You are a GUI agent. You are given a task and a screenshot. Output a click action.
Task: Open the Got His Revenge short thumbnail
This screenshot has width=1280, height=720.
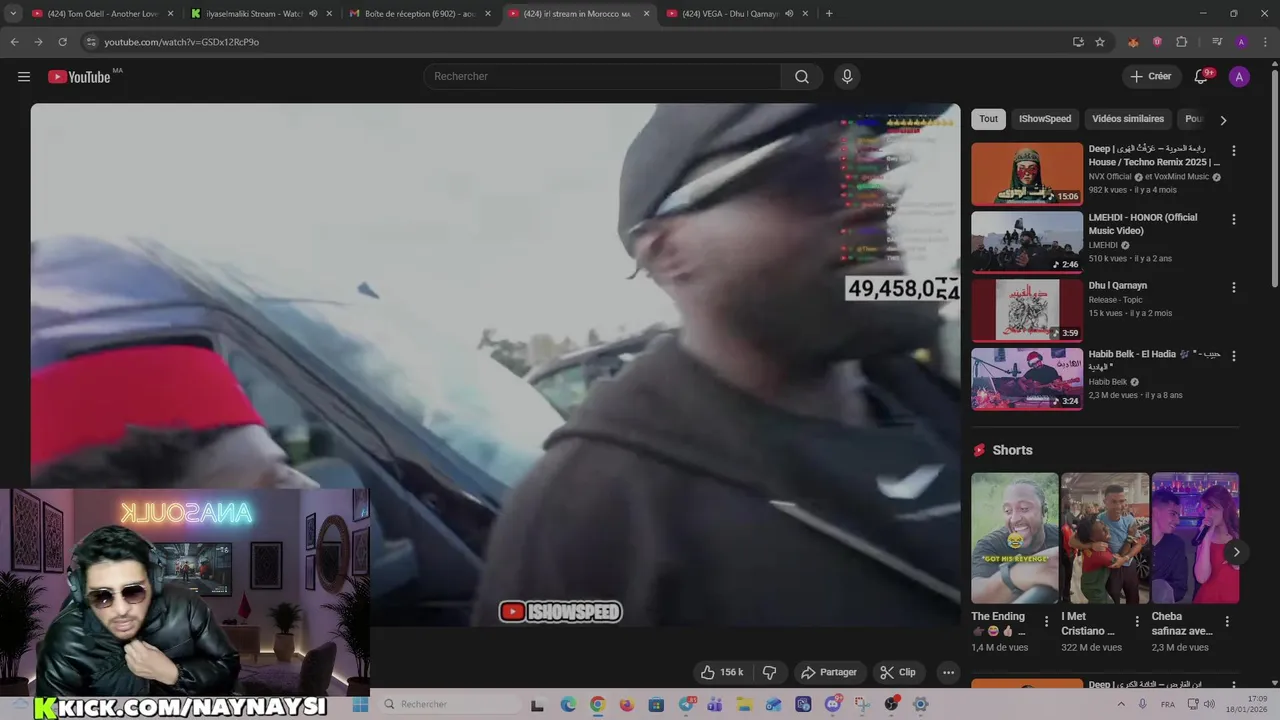[1015, 538]
